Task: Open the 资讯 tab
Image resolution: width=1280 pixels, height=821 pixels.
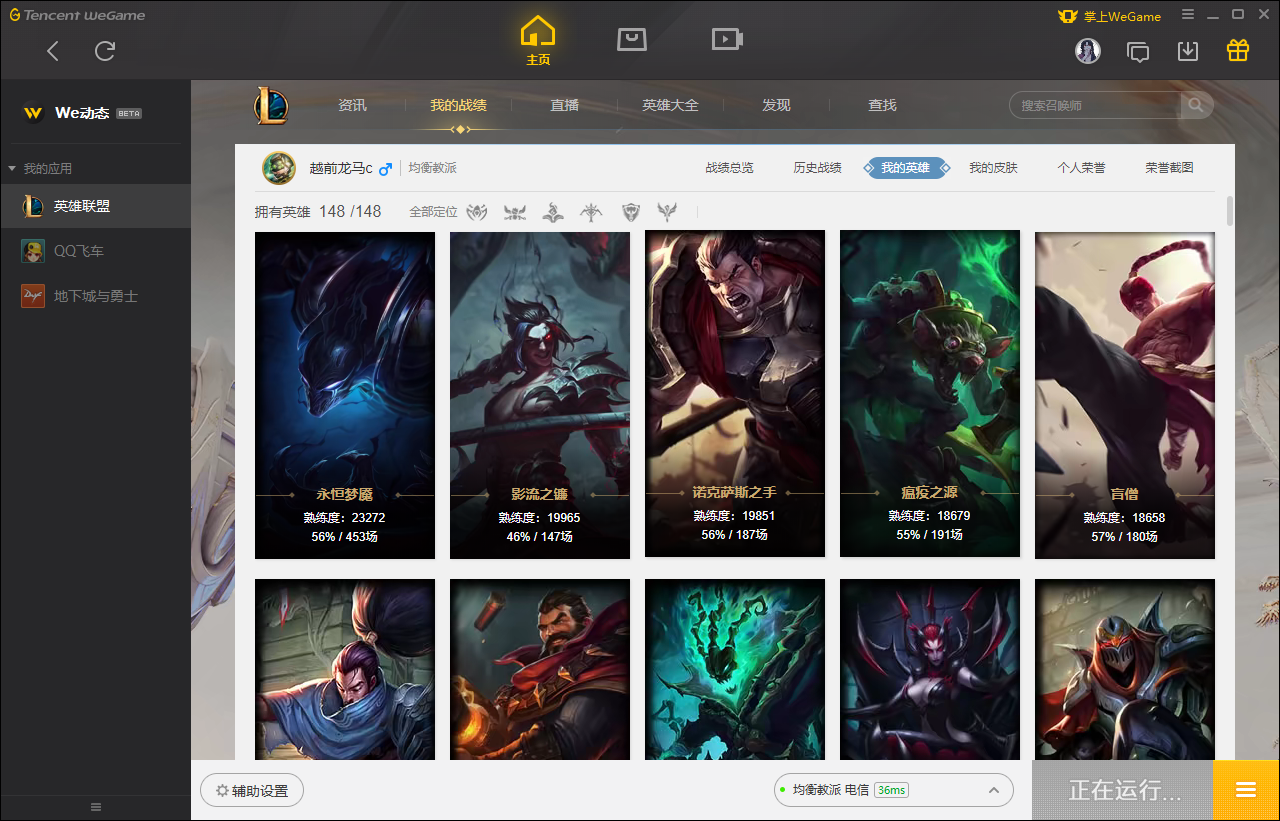Action: (x=352, y=105)
